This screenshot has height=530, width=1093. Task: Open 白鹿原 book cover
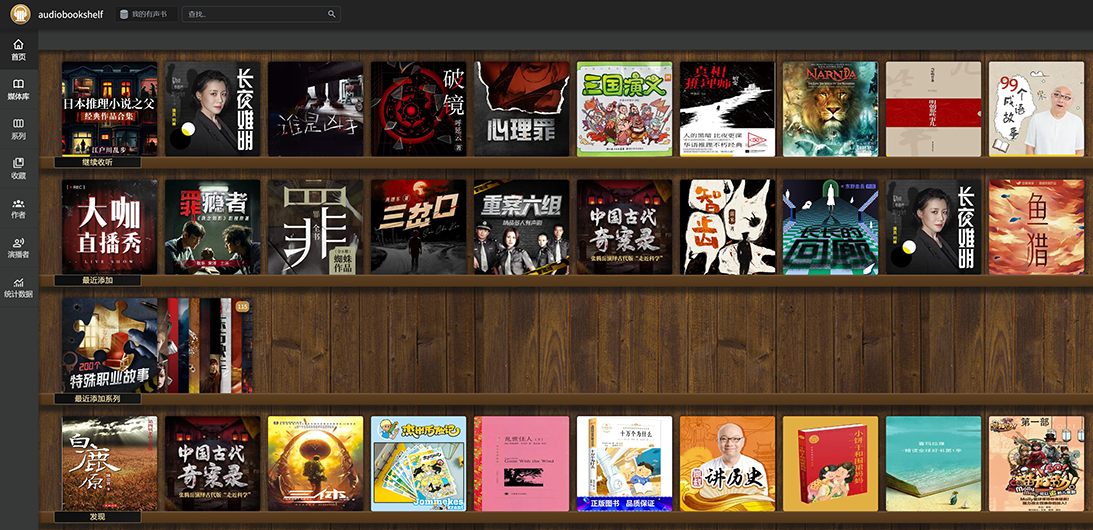pos(109,464)
